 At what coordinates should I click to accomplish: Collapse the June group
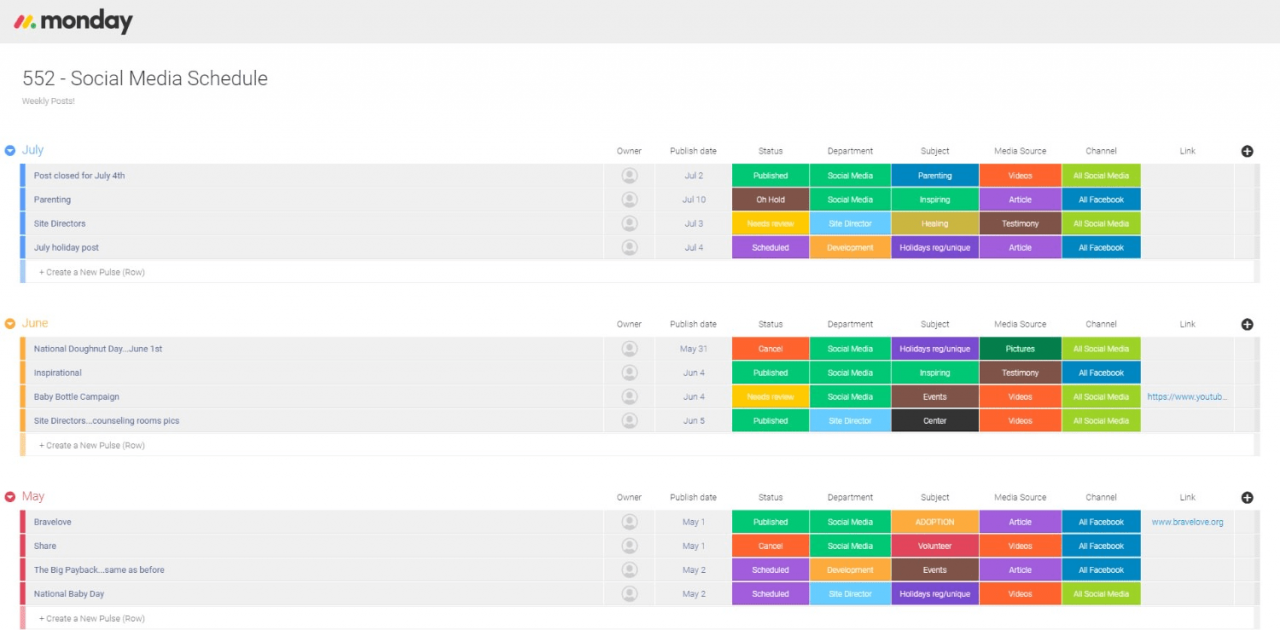click(x=10, y=324)
